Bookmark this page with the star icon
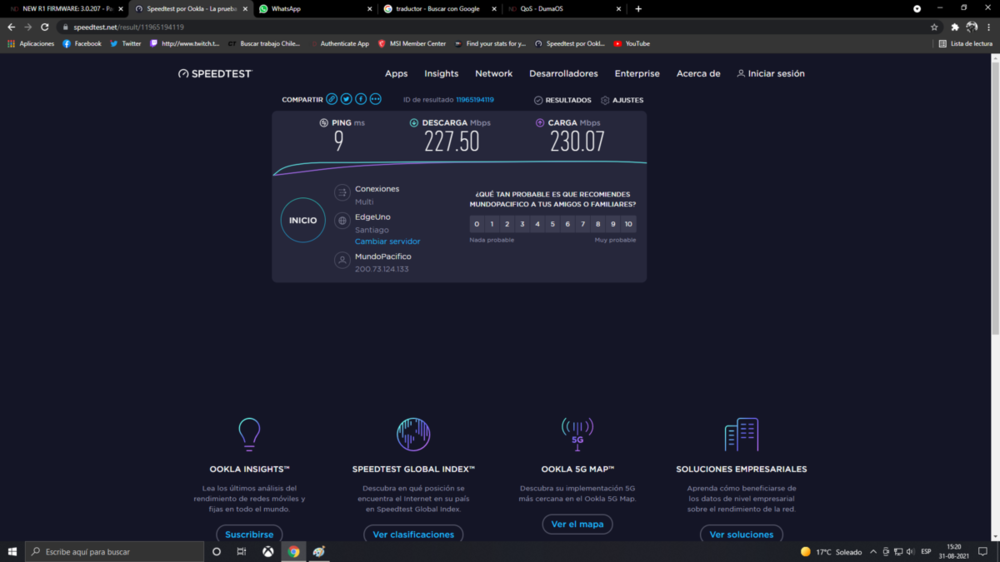The width and height of the screenshot is (1000, 562). (x=934, y=27)
